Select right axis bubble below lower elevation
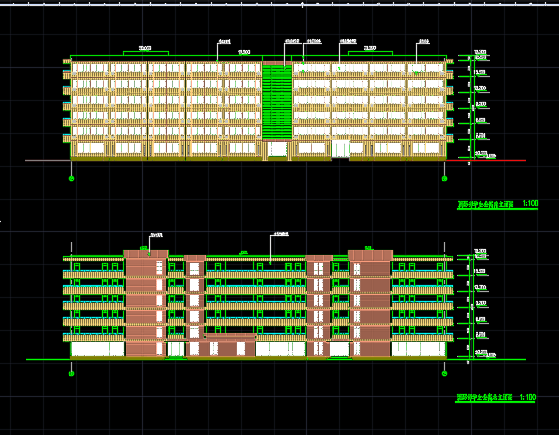 (444, 374)
